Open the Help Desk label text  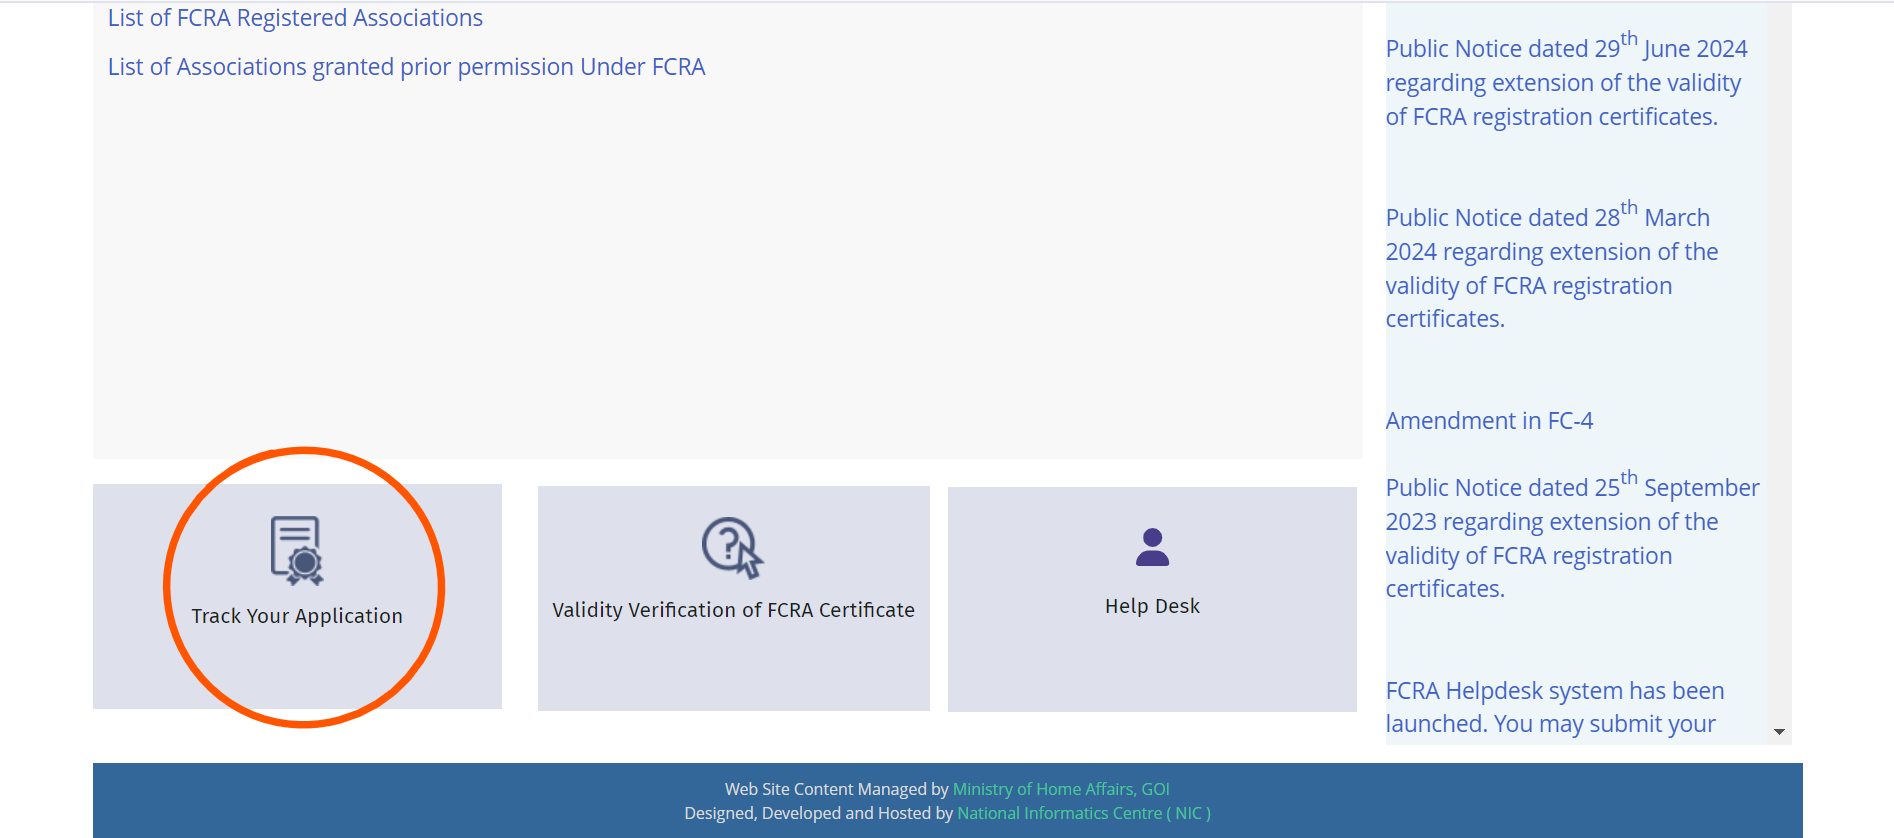(1152, 606)
